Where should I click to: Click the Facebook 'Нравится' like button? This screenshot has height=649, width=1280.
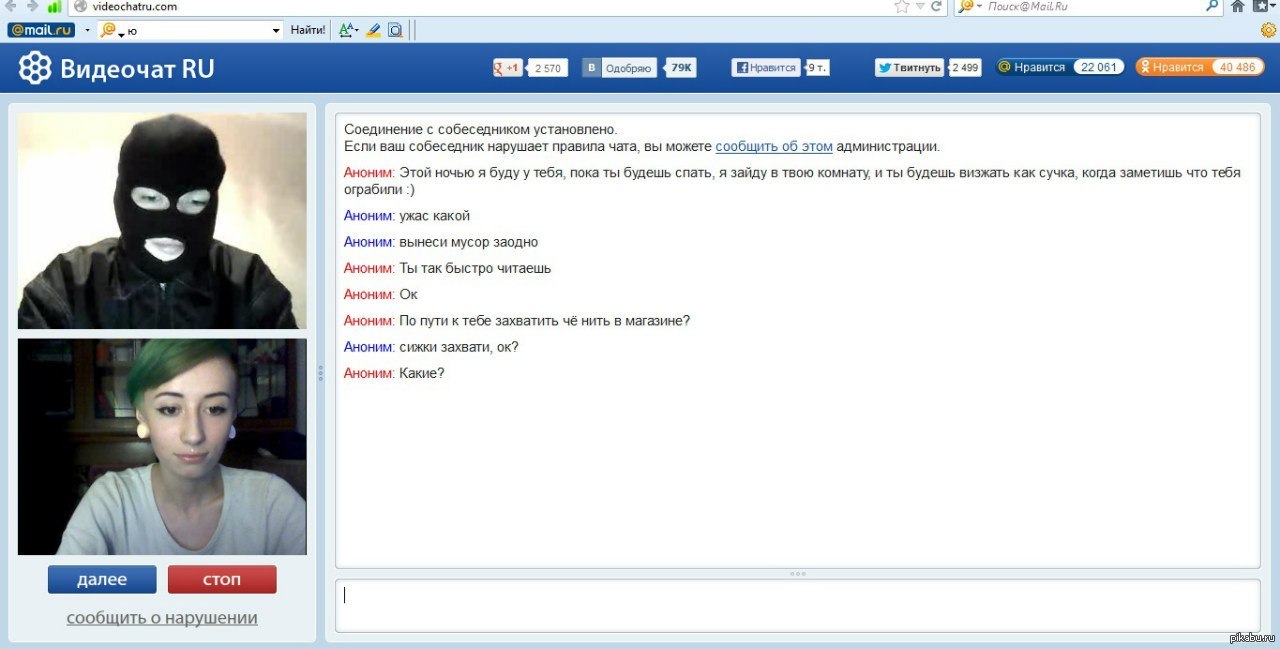765,68
